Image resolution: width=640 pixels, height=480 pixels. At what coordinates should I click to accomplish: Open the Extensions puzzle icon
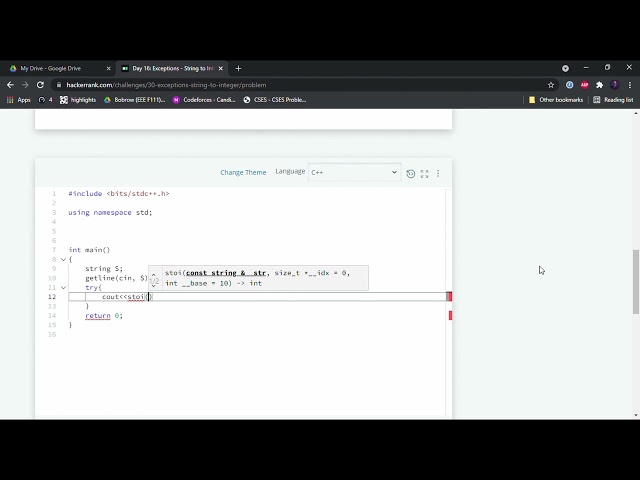click(x=599, y=85)
